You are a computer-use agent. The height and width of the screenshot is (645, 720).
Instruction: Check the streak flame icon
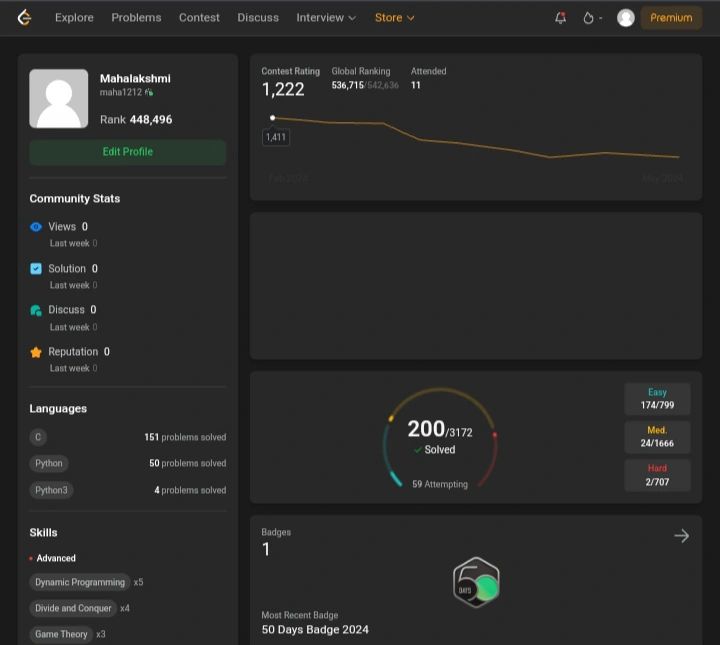point(588,18)
